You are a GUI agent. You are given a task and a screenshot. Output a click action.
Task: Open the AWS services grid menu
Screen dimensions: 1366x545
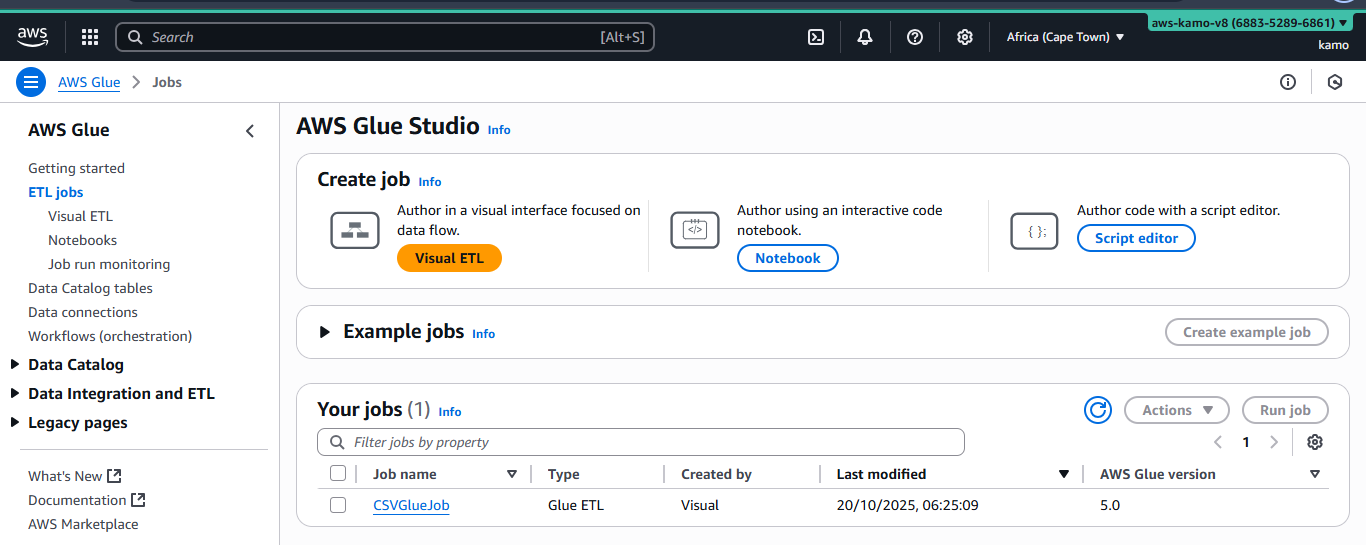point(90,37)
